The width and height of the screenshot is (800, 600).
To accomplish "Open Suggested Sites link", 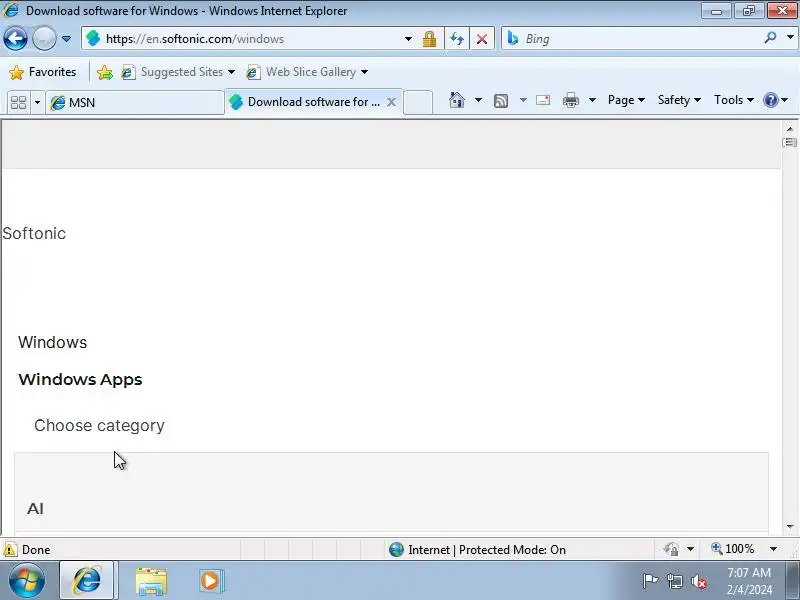I will coord(178,72).
